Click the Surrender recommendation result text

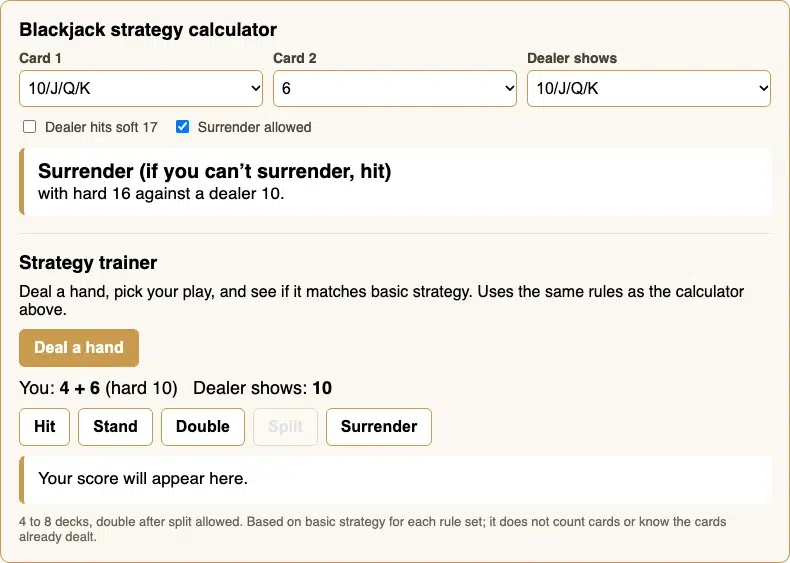click(215, 171)
